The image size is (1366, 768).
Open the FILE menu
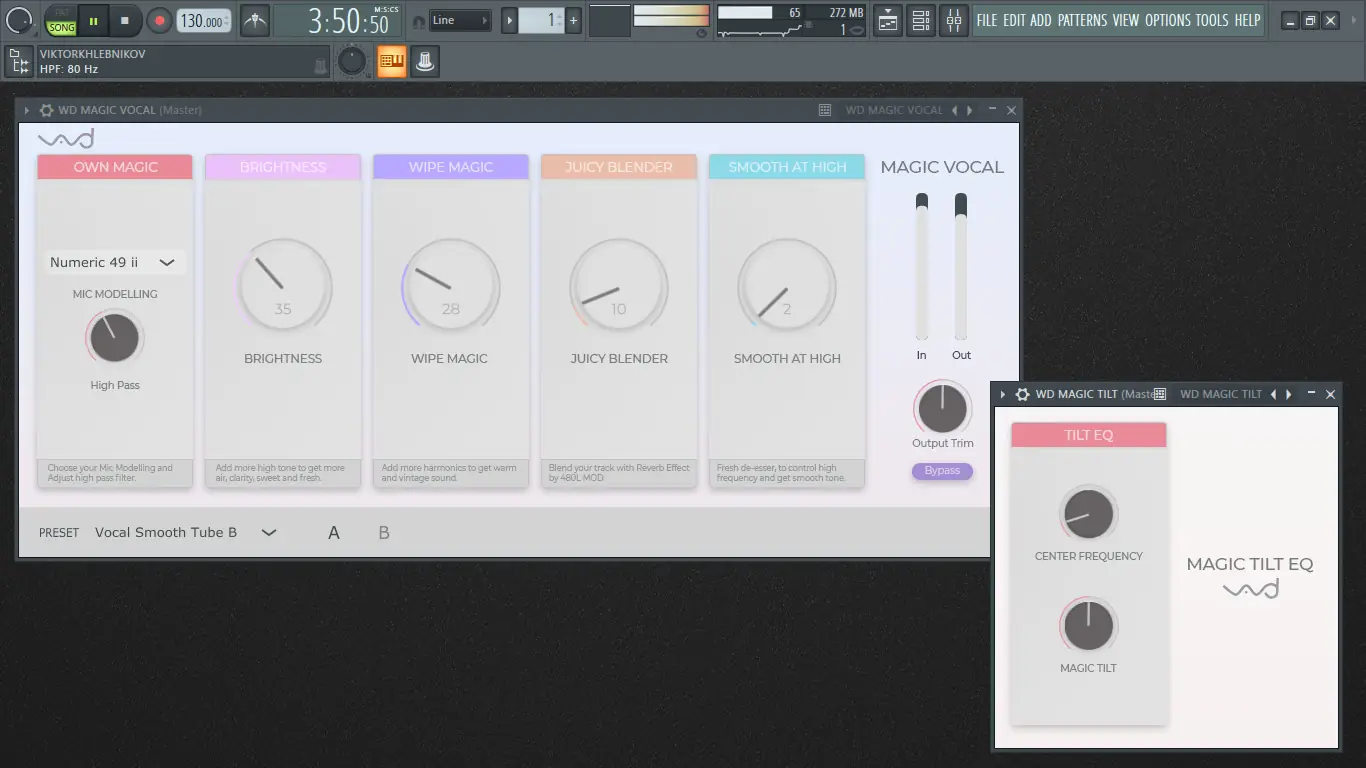click(x=987, y=20)
